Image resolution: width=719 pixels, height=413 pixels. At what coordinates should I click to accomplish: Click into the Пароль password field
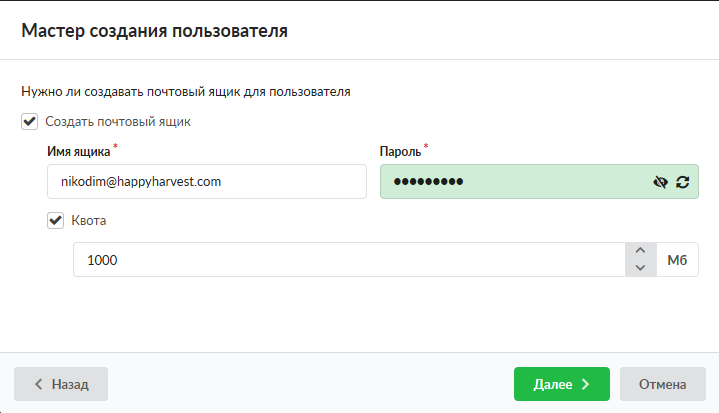click(510, 182)
